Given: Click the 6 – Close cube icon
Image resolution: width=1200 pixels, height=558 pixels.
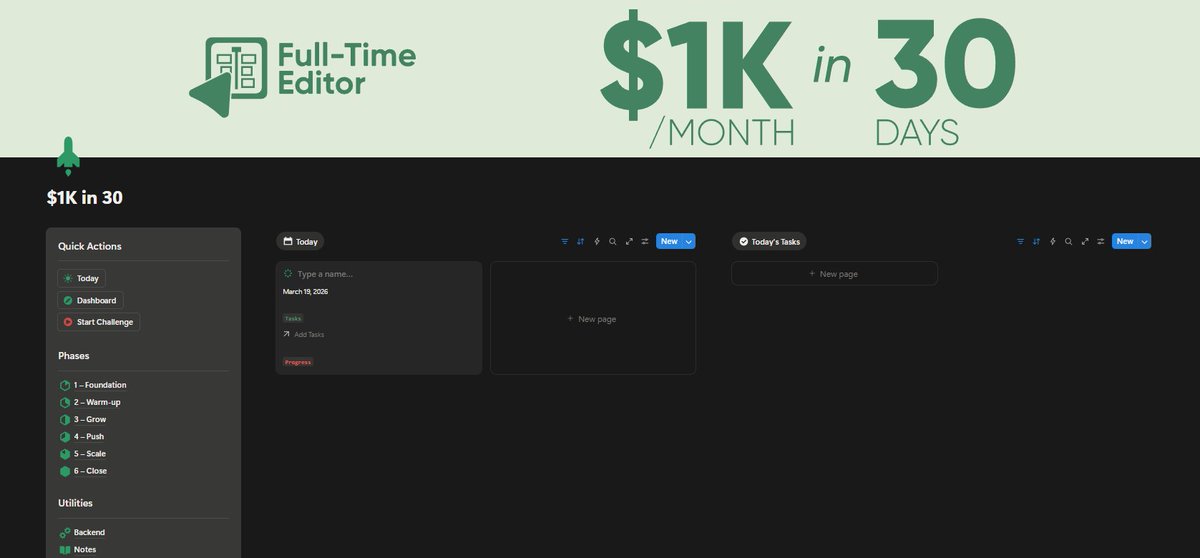Looking at the screenshot, I should click(65, 471).
